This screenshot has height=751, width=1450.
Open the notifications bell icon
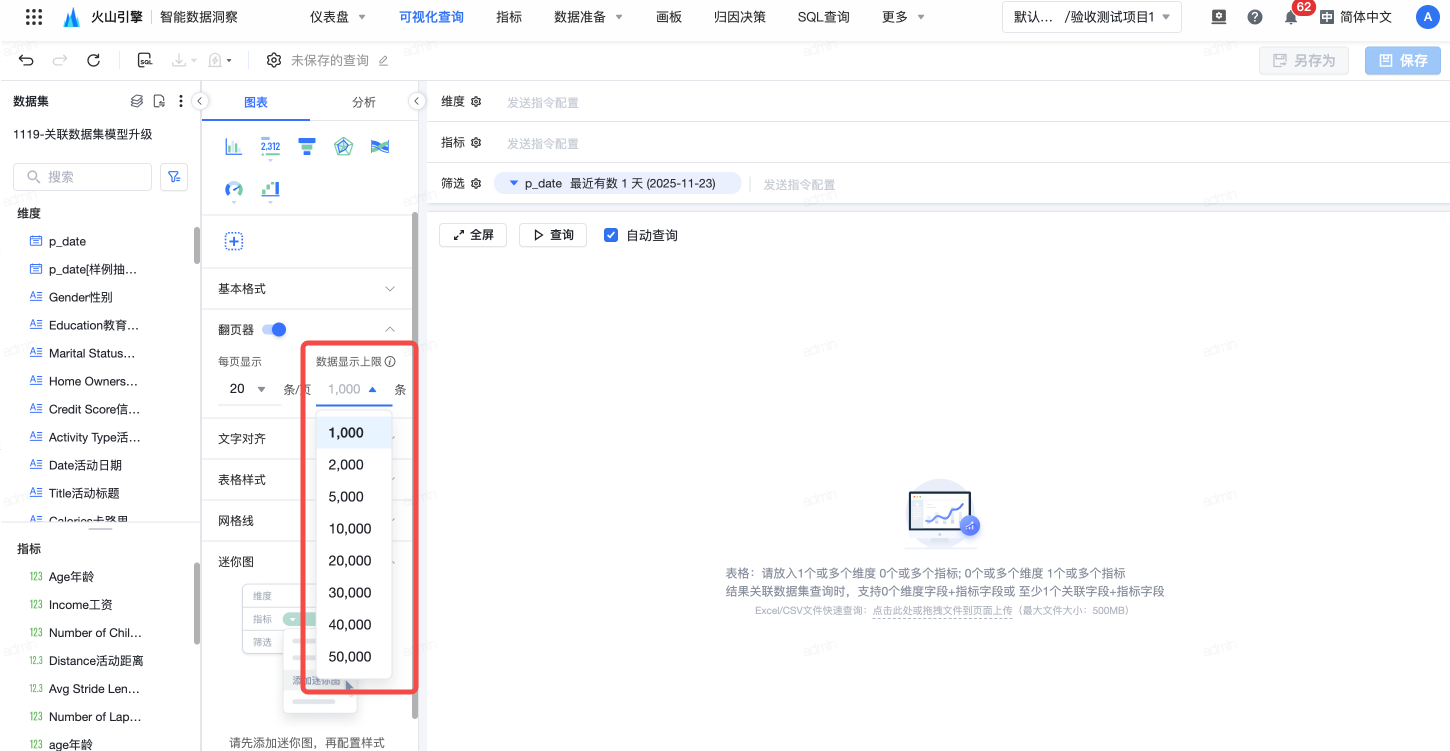coord(1291,17)
